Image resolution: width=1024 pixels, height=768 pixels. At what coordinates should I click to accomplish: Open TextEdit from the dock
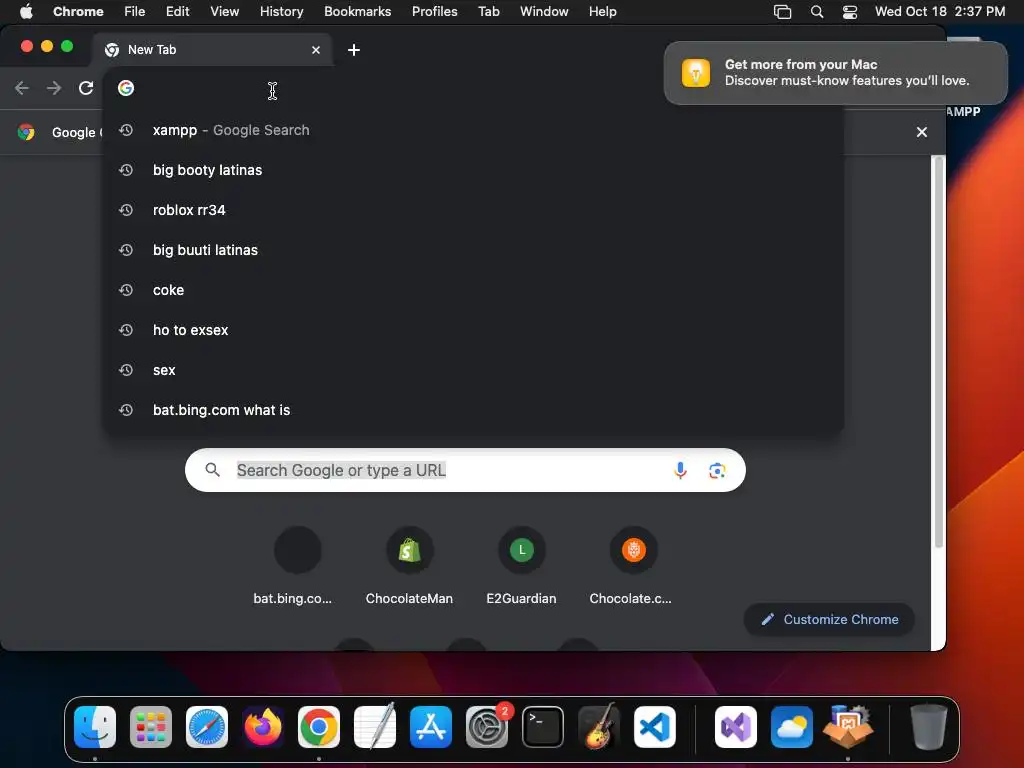[375, 727]
